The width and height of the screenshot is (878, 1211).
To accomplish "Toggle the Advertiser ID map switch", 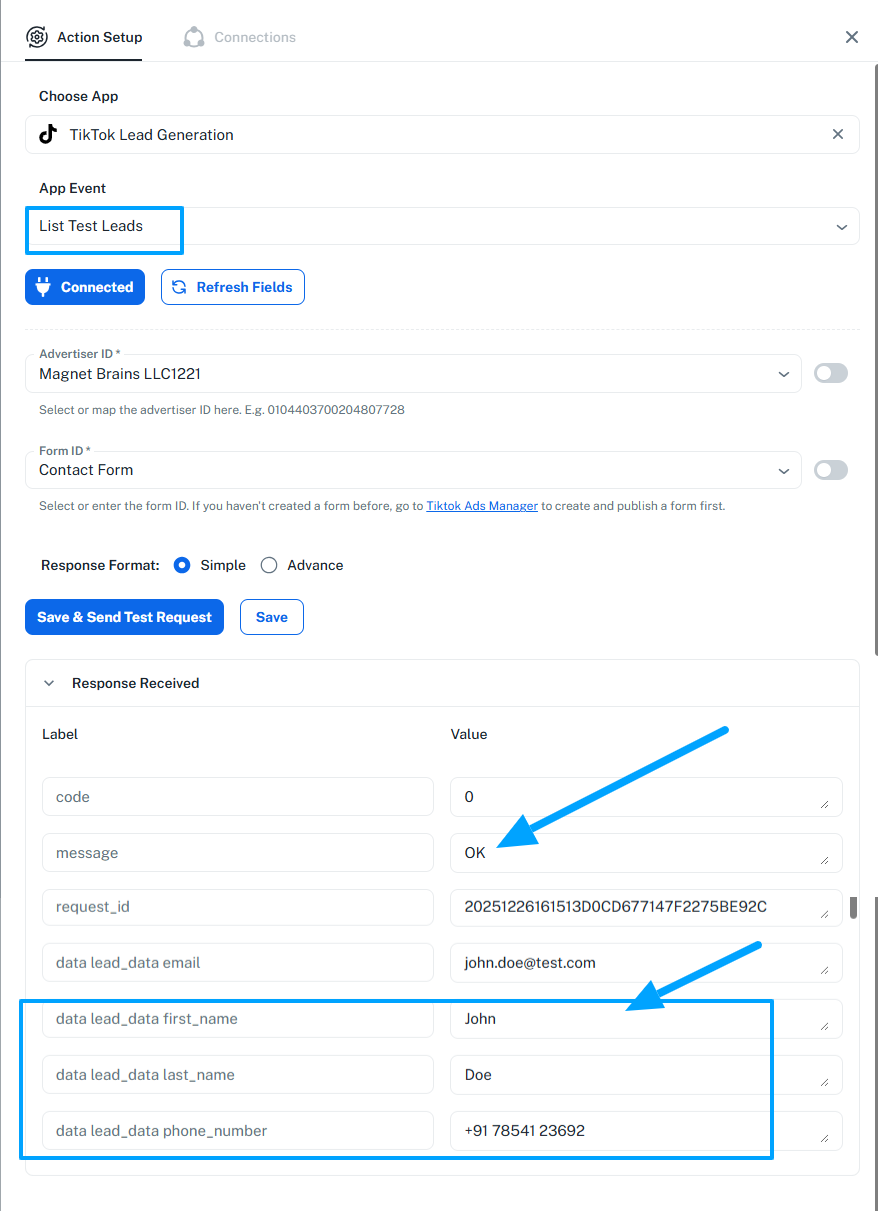I will pyautogui.click(x=831, y=373).
